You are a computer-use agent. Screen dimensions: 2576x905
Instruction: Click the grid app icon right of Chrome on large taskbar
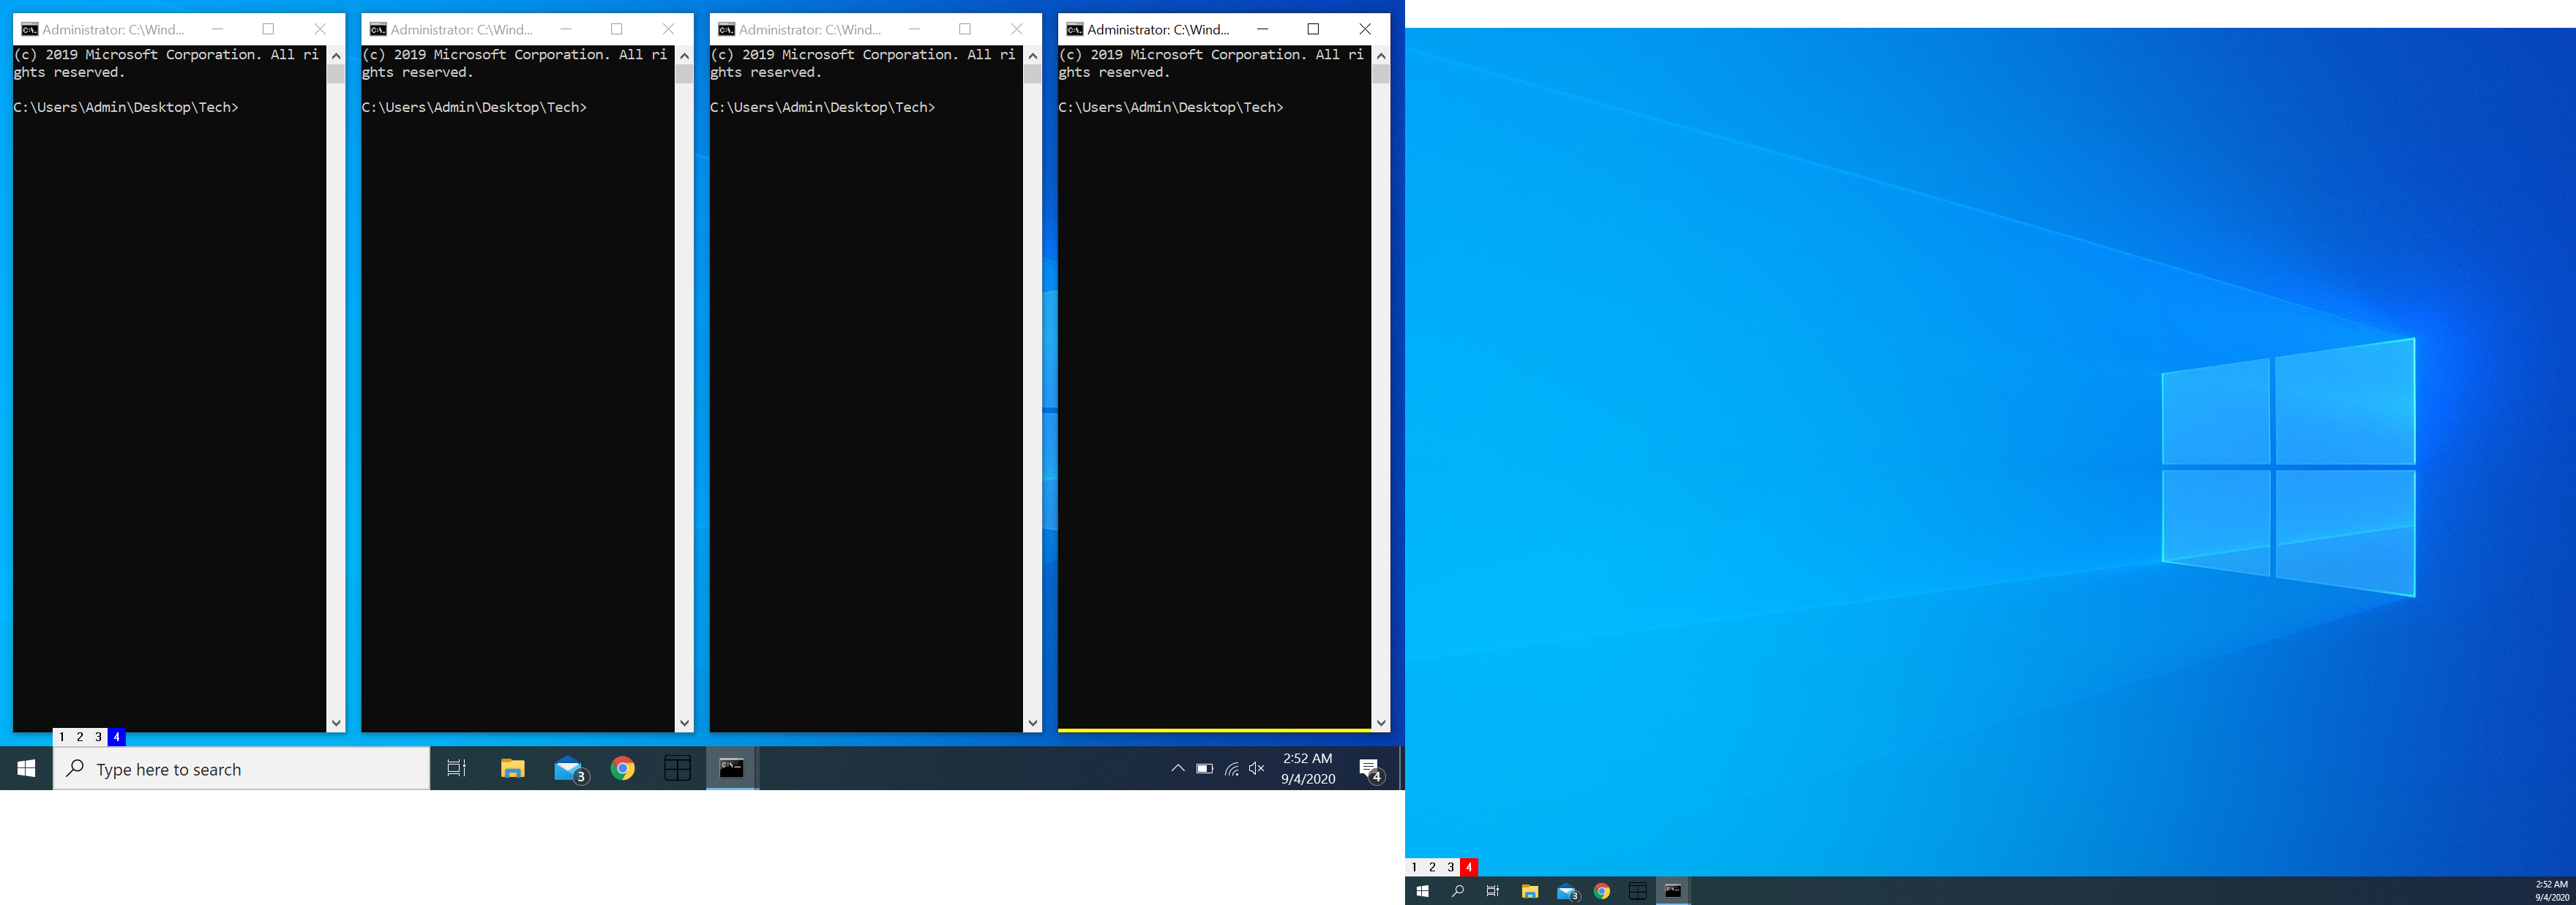click(x=678, y=768)
